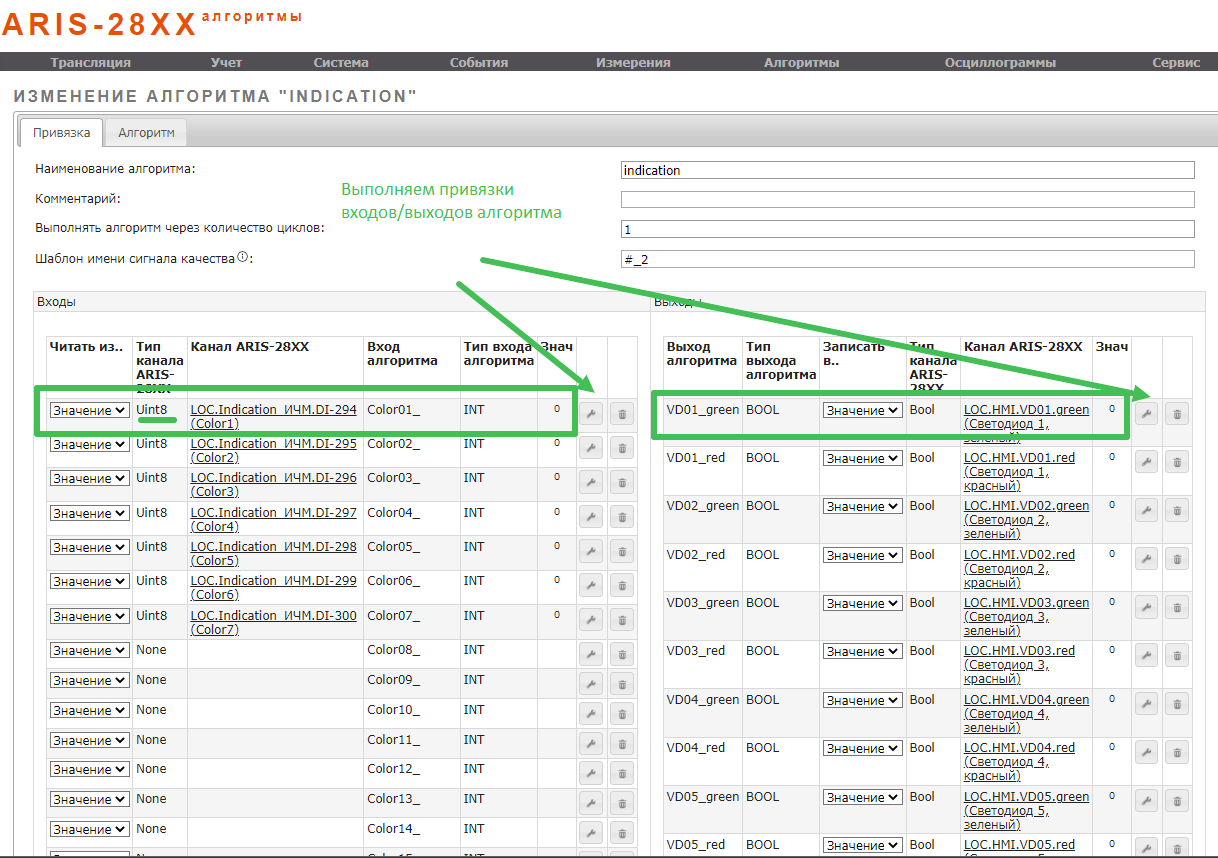Click info icon next to quality signal template
The image size is (1218, 858).
pos(243,257)
